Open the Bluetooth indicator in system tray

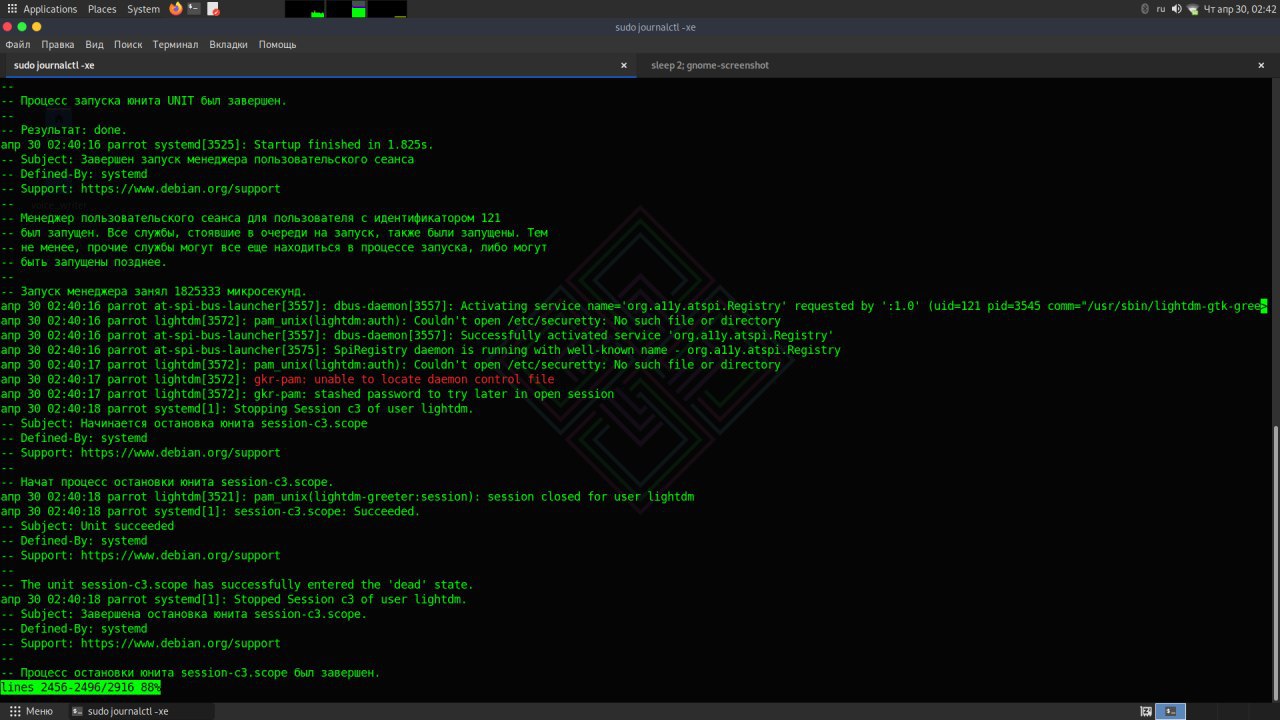(1145, 9)
